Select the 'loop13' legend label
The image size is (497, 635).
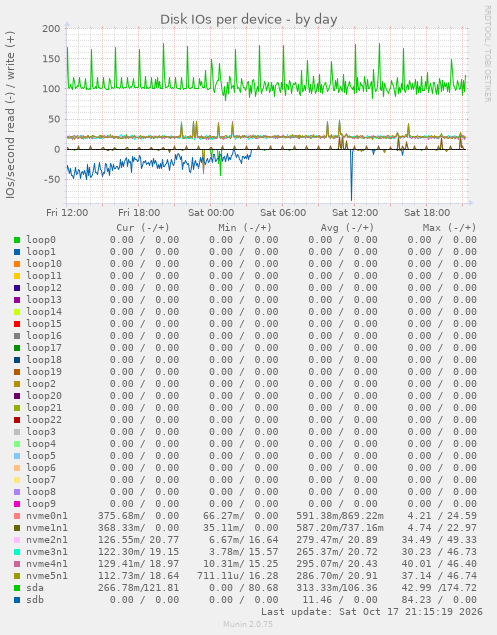[44, 300]
